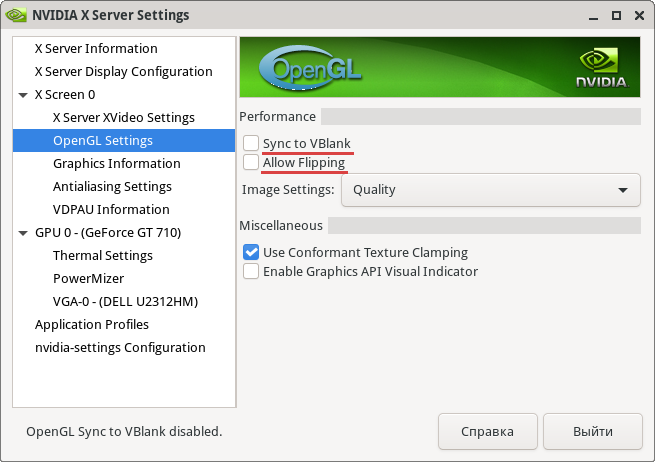The image size is (655, 462).
Task: Click the Выйти quit button
Action: click(x=593, y=432)
